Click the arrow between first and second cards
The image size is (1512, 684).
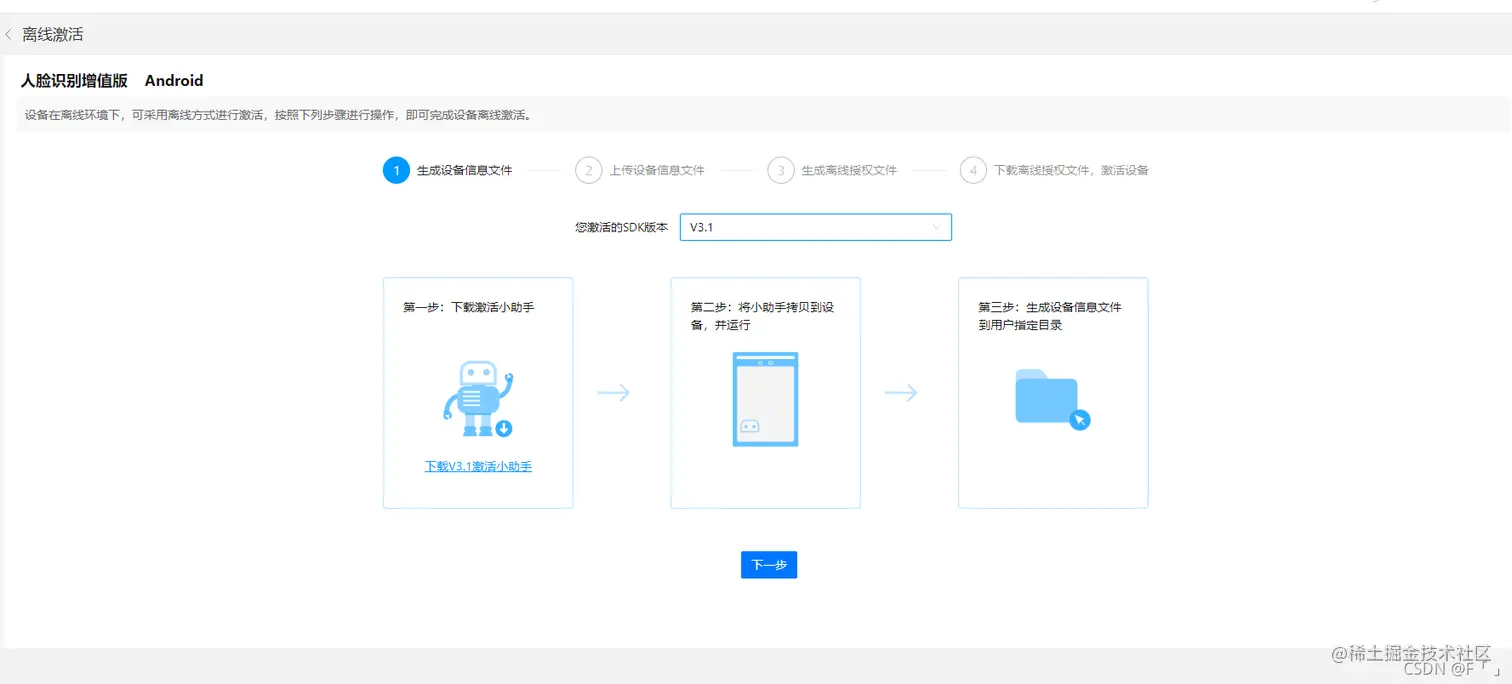click(x=614, y=393)
